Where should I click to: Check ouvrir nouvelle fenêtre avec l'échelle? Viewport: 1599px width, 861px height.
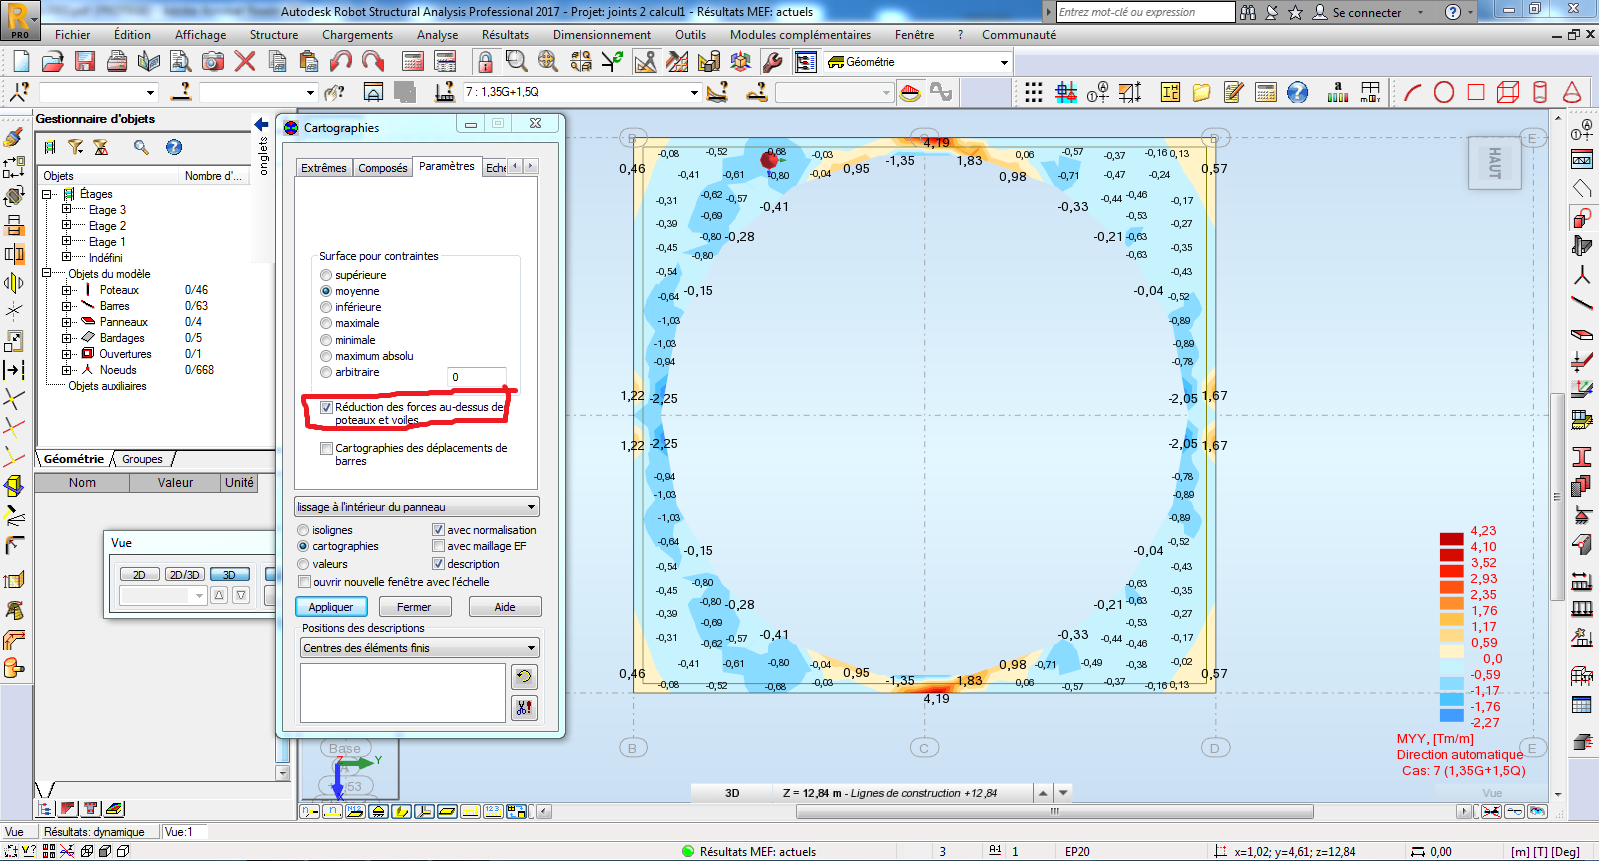point(305,582)
